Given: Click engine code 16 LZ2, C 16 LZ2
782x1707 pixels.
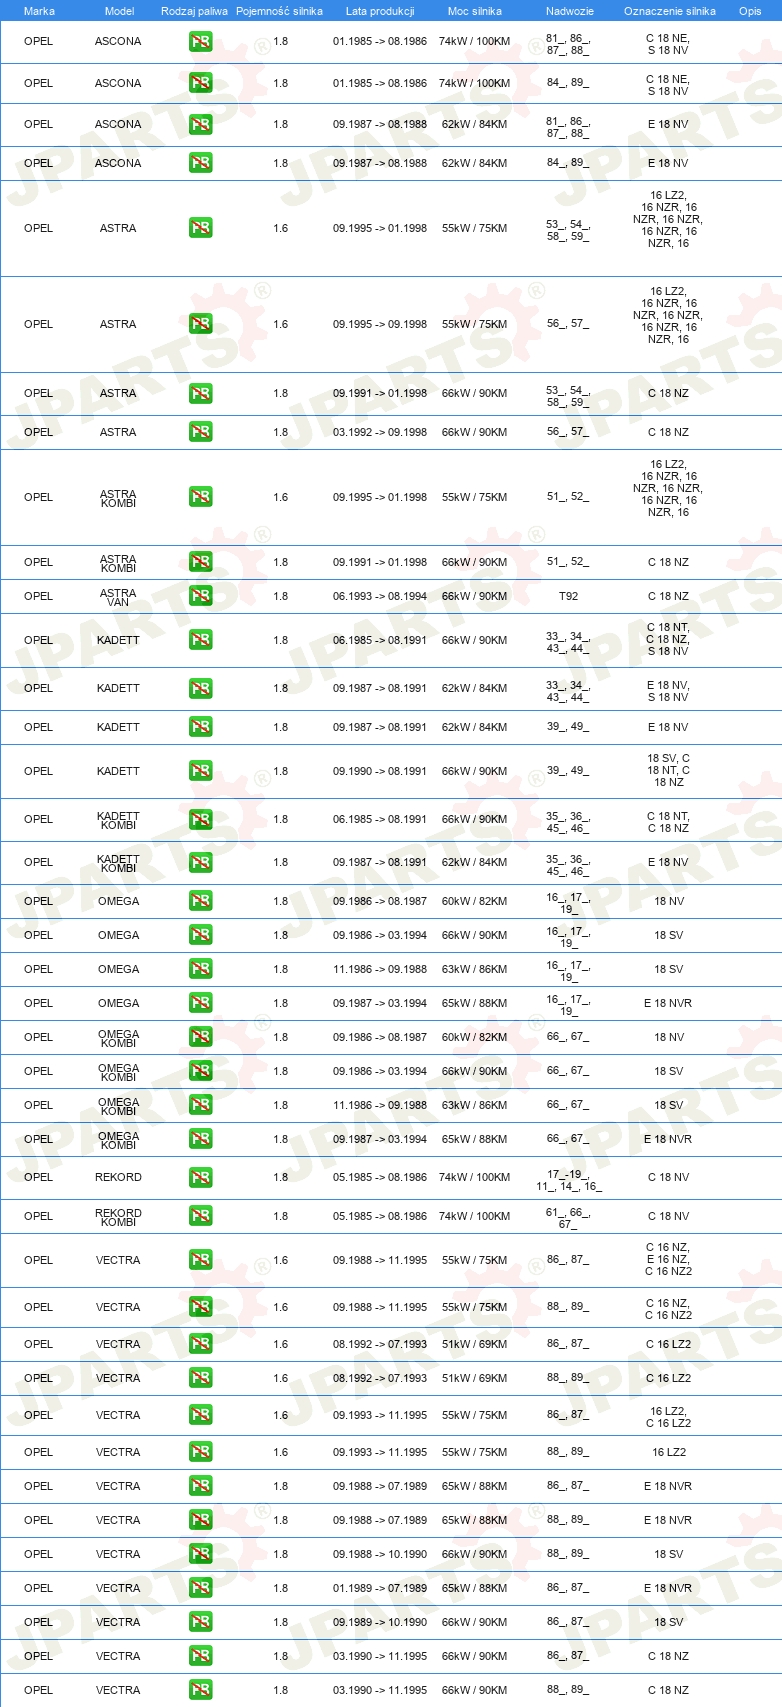Looking at the screenshot, I should coord(668,1417).
